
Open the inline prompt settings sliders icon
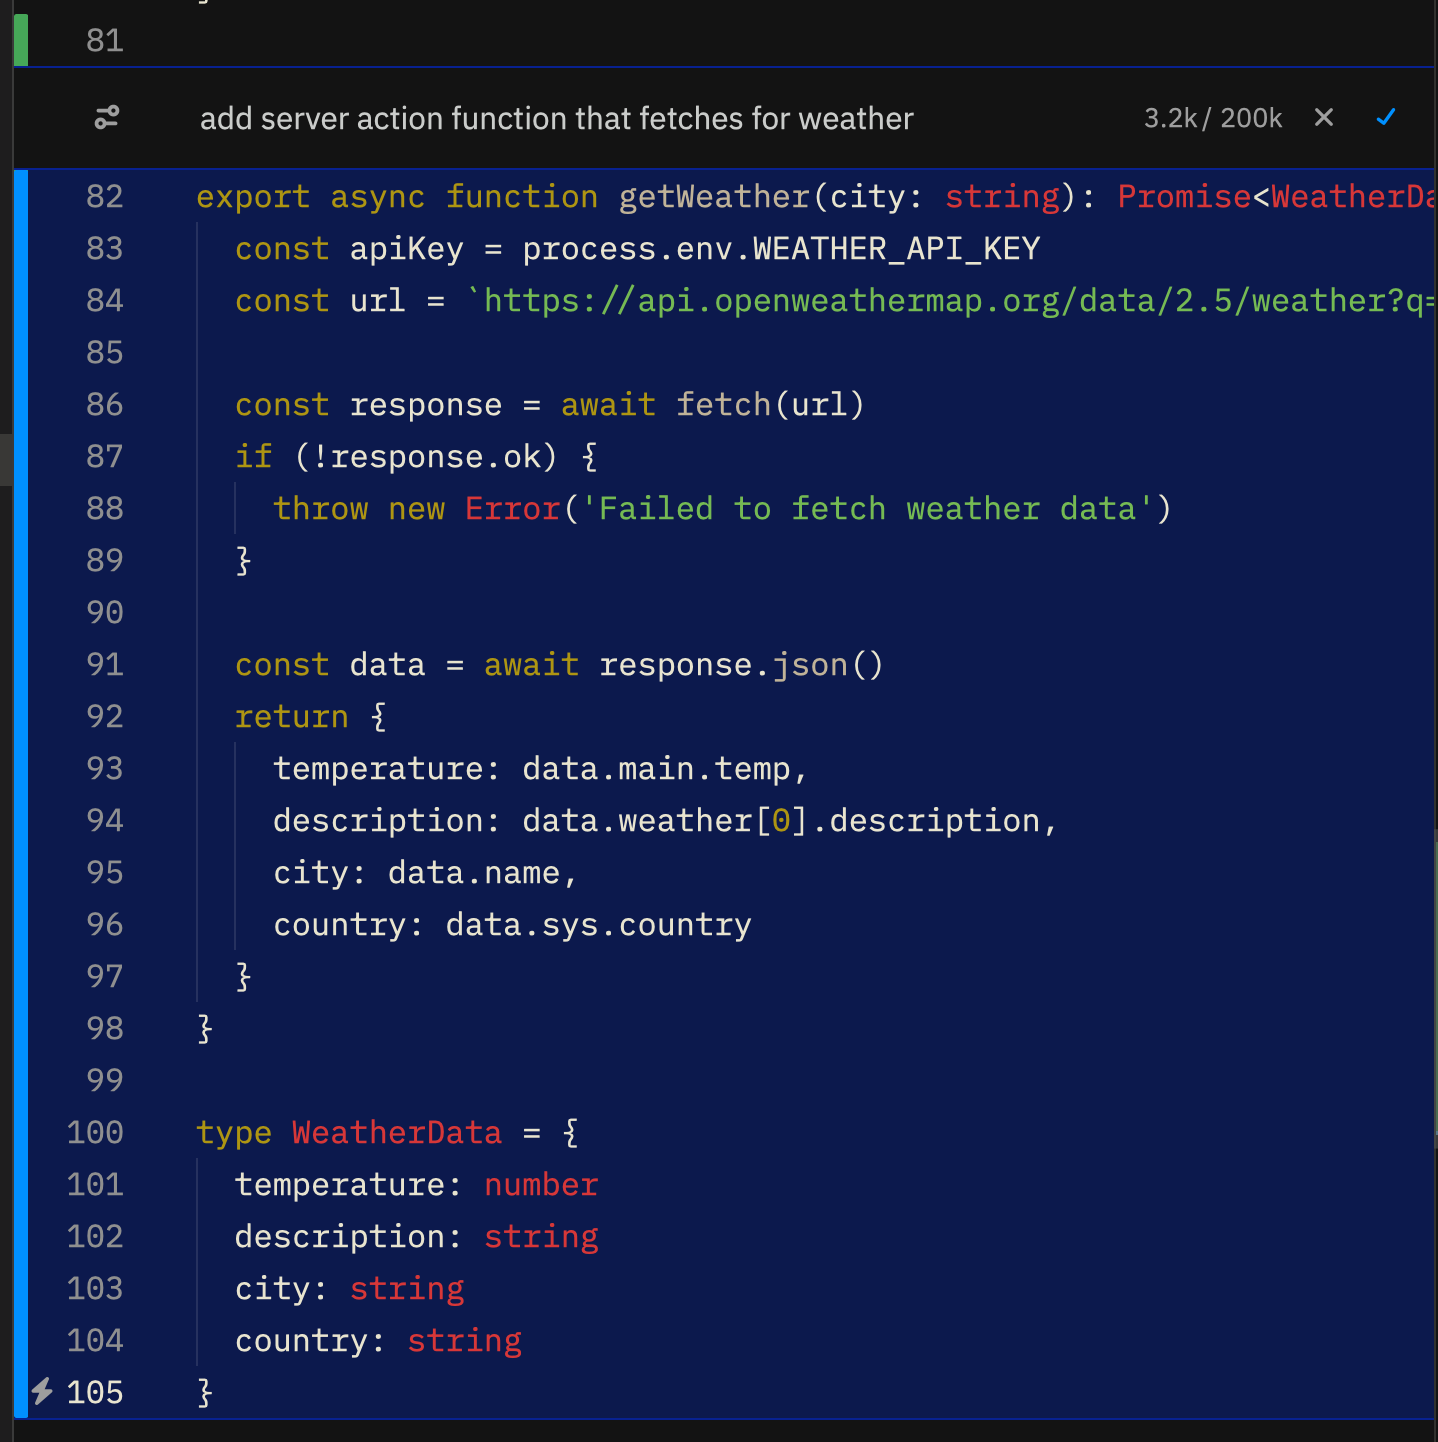point(107,118)
